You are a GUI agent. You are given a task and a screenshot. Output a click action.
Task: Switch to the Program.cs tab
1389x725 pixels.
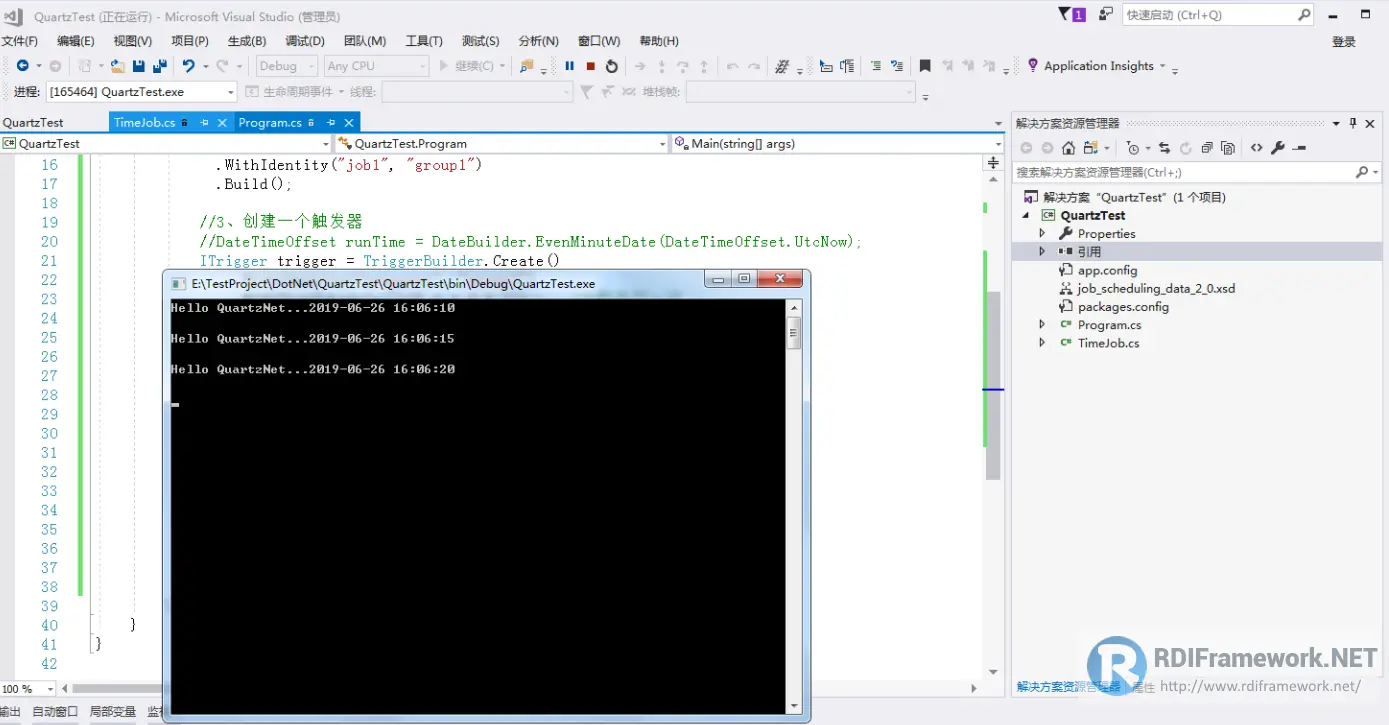tap(270, 123)
